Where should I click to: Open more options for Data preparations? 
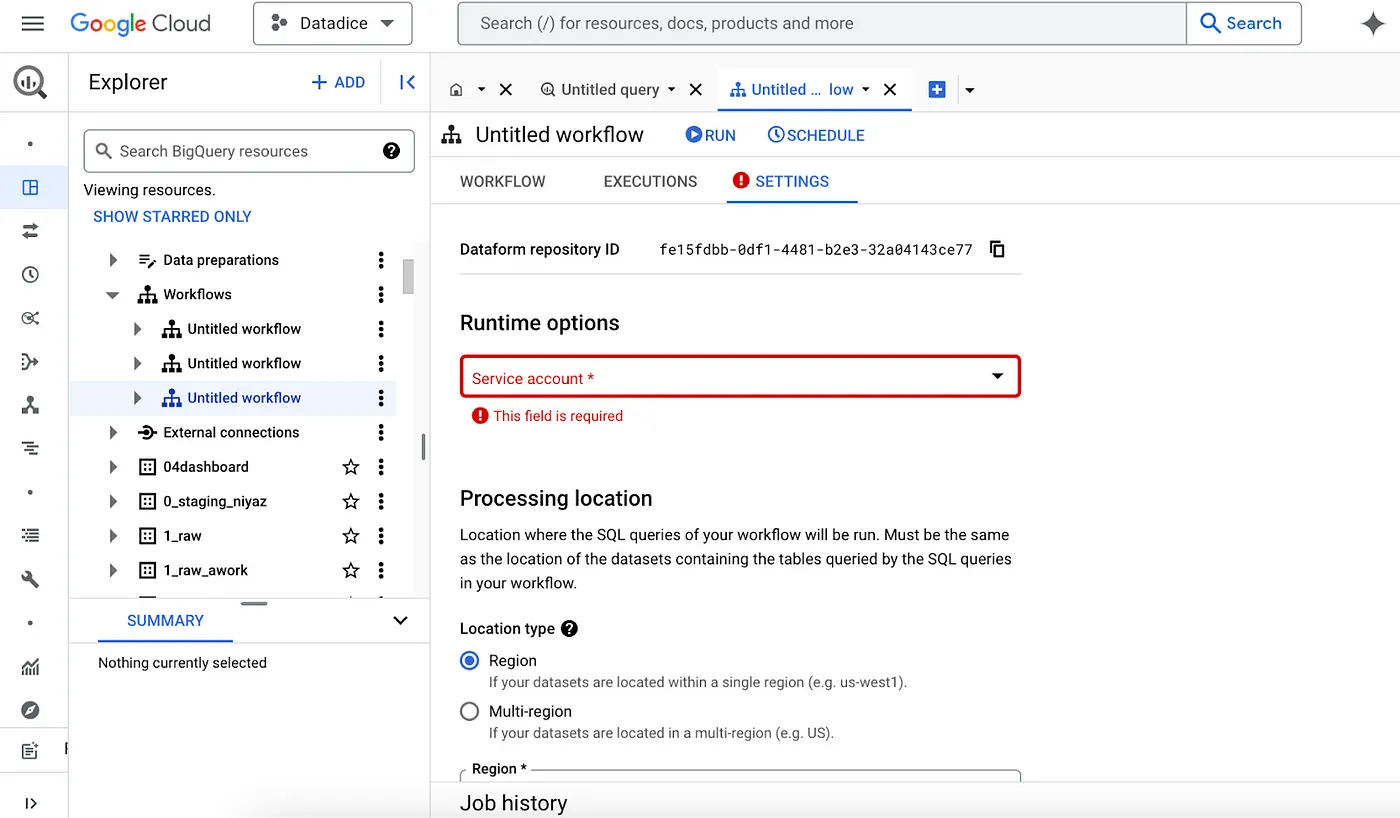tap(381, 260)
